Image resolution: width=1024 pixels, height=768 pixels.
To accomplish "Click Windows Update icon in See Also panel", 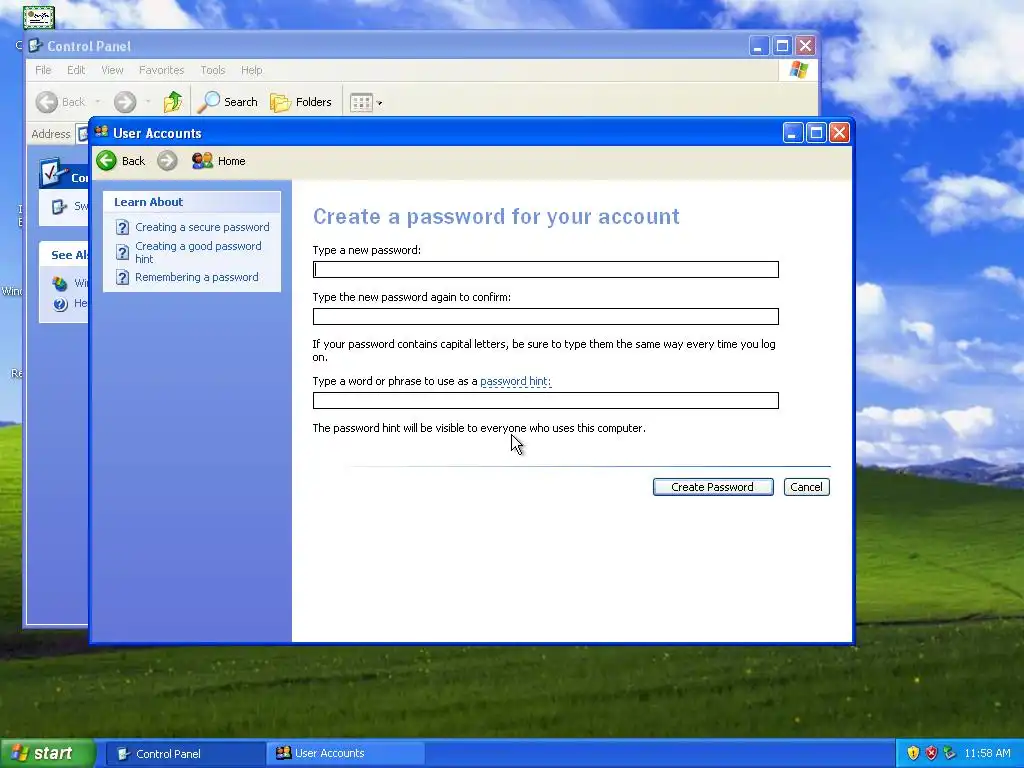I will [x=60, y=283].
